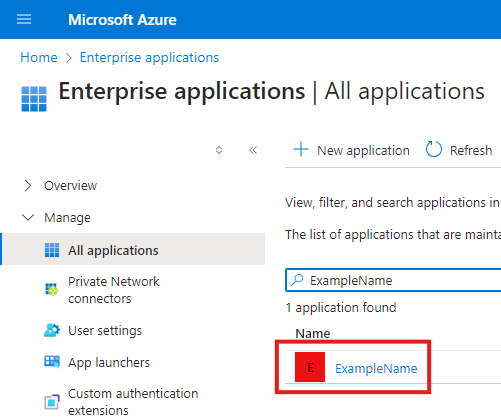This screenshot has width=501, height=420.
Task: Click the Custom authentication extensions icon
Action: 52,402
